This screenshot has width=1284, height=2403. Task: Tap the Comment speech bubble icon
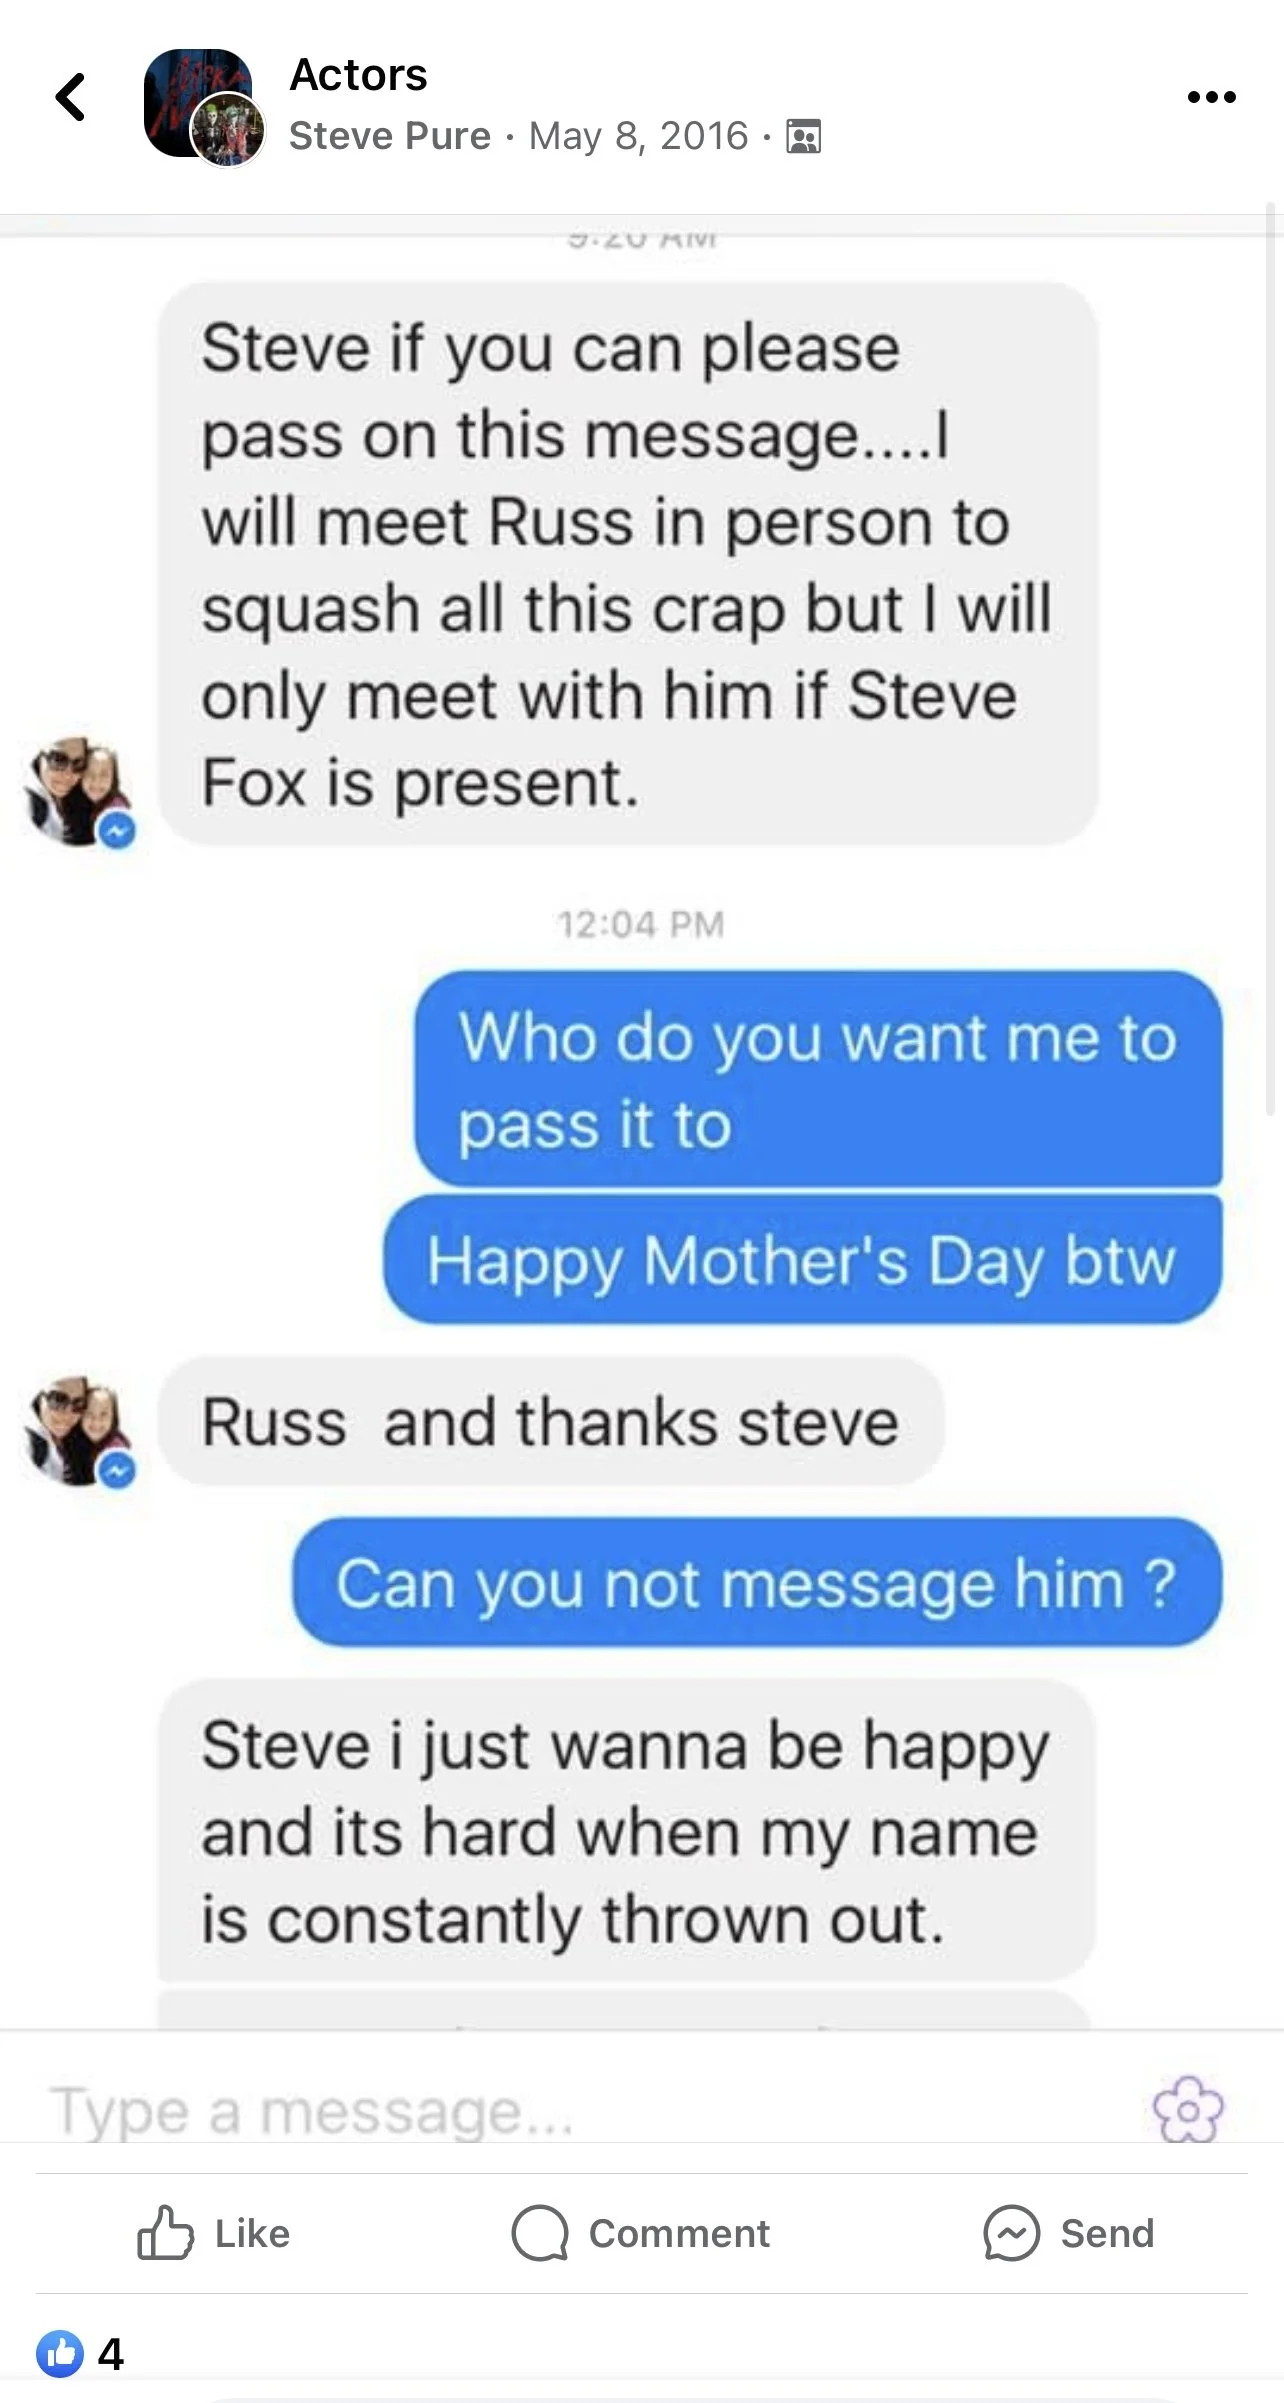click(540, 2233)
